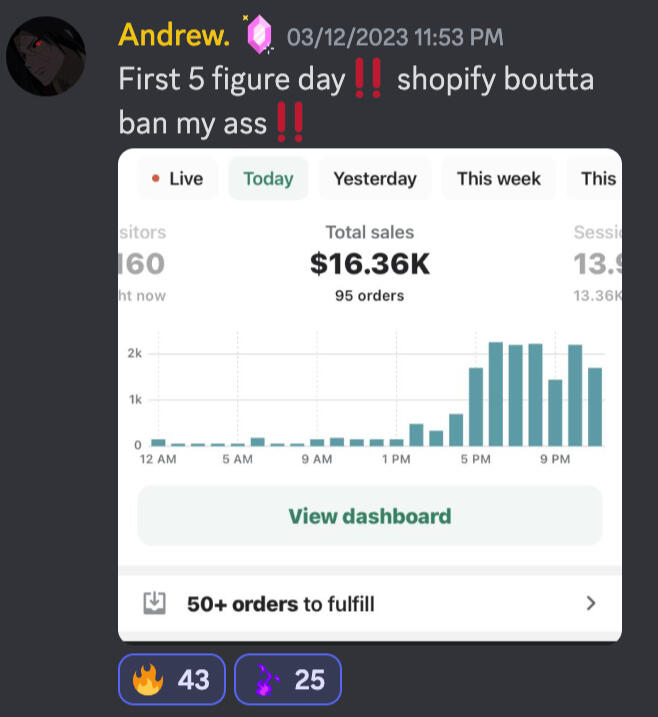Select the This week tab
Image resolution: width=658 pixels, height=717 pixels.
click(x=498, y=179)
